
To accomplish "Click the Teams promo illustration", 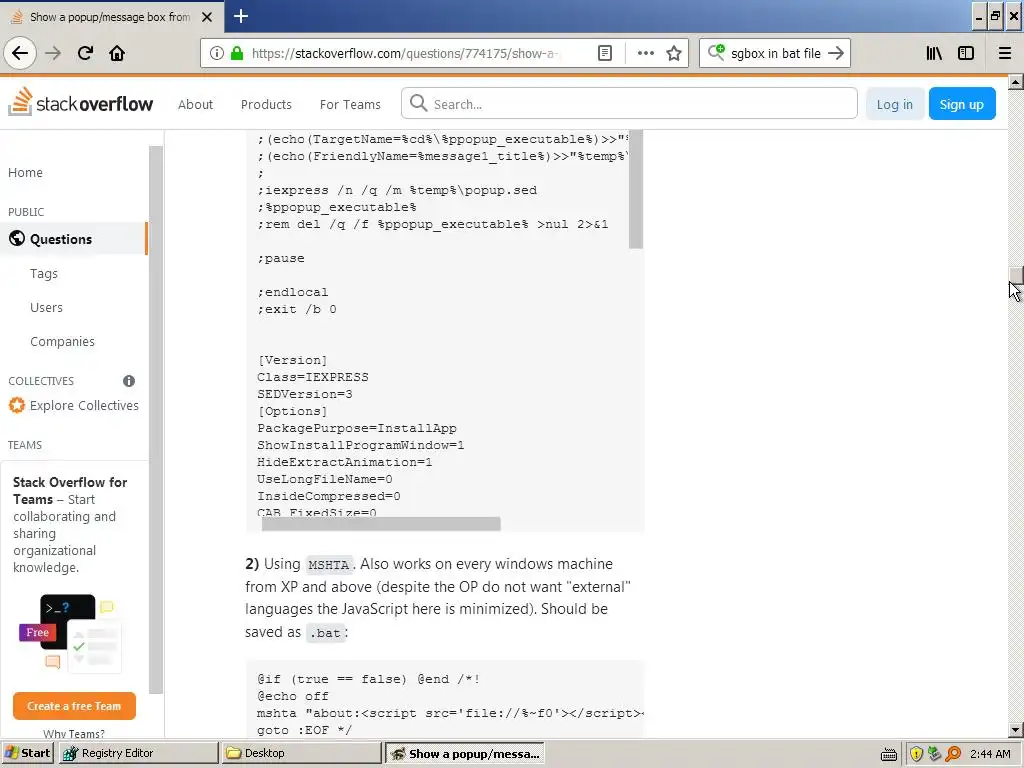I will [x=69, y=632].
